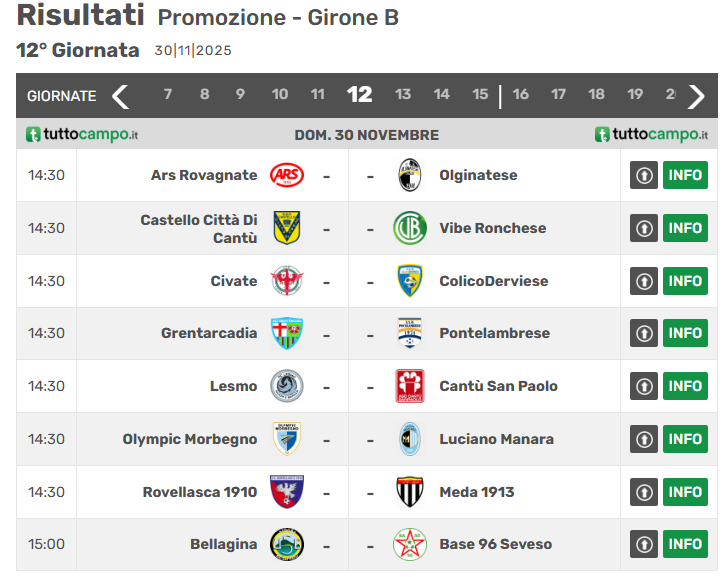The image size is (722, 577).
Task: Select giornata 7 tab
Action: click(x=167, y=95)
